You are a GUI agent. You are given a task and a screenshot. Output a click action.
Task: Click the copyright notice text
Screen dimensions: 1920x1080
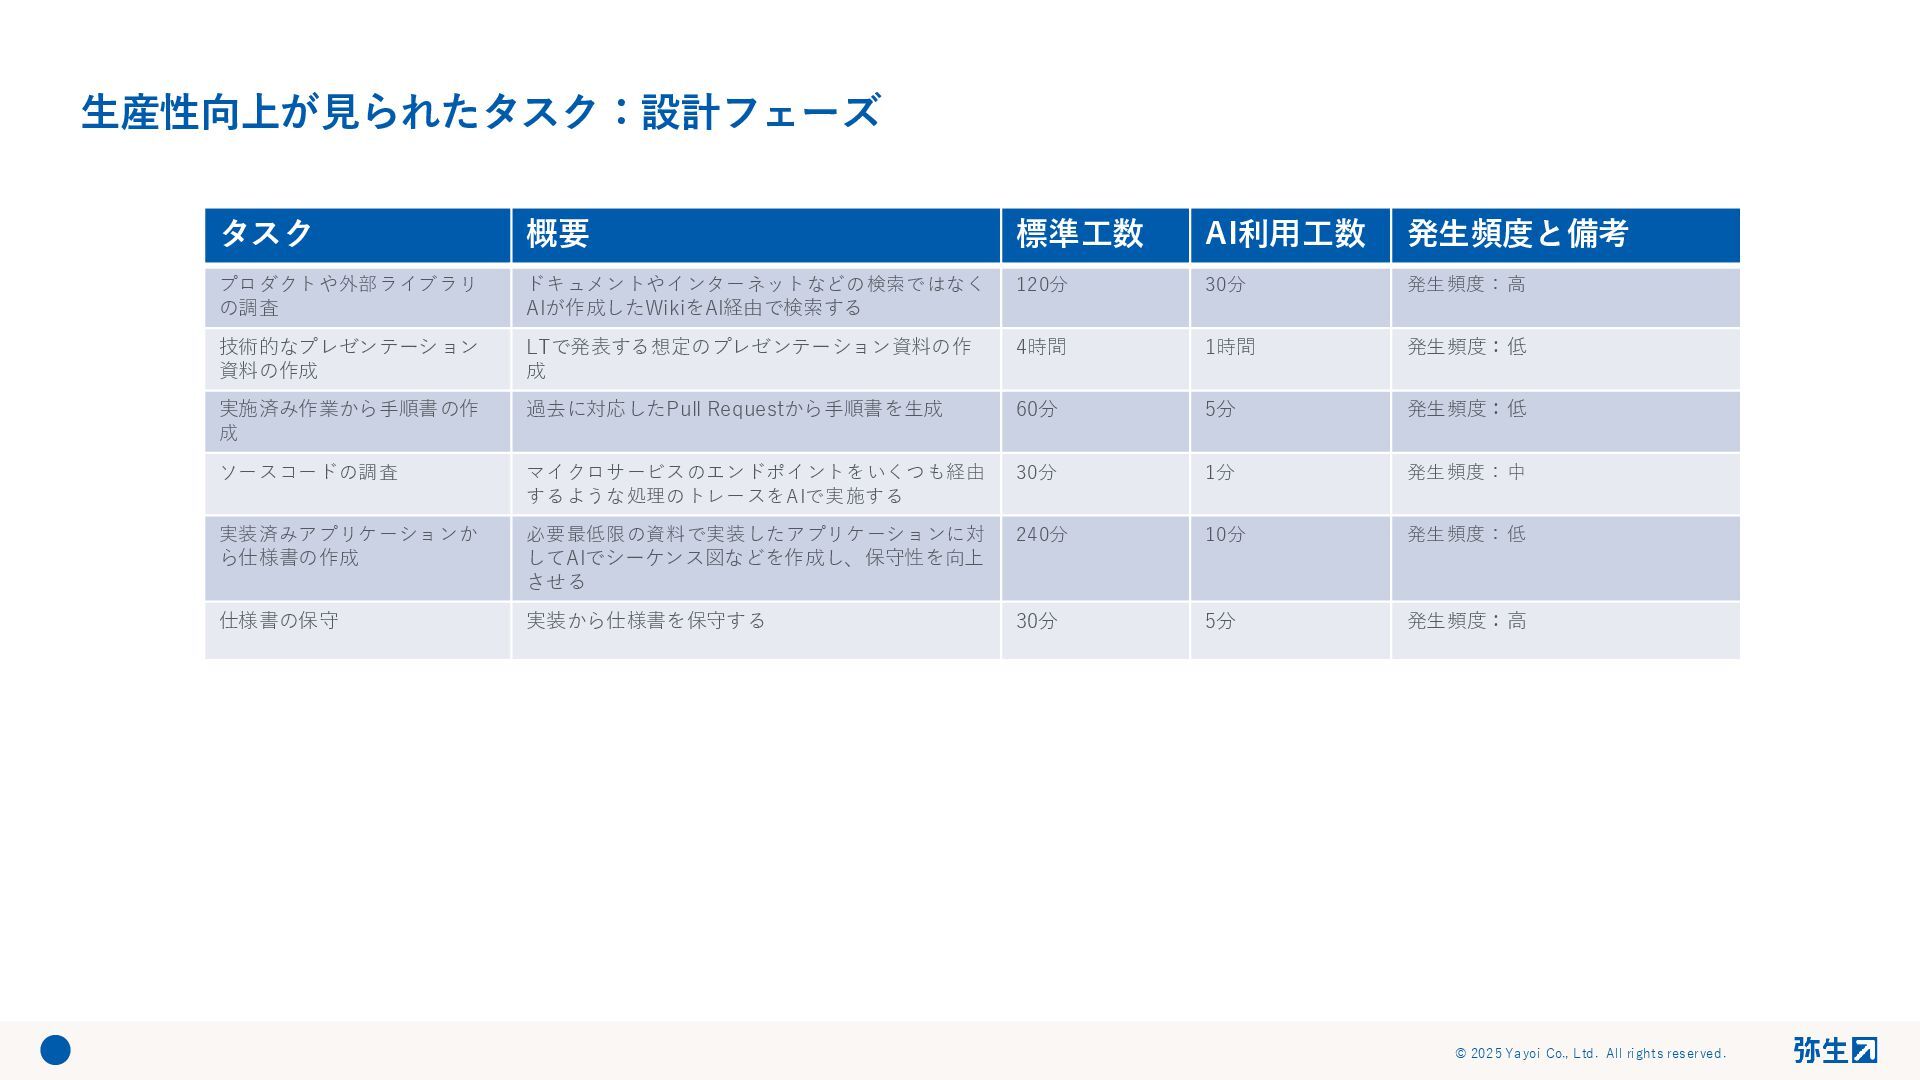point(1590,1053)
